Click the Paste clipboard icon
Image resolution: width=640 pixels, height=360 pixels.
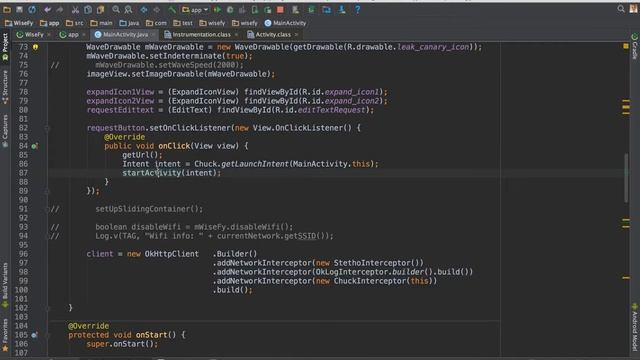pos(100,9)
